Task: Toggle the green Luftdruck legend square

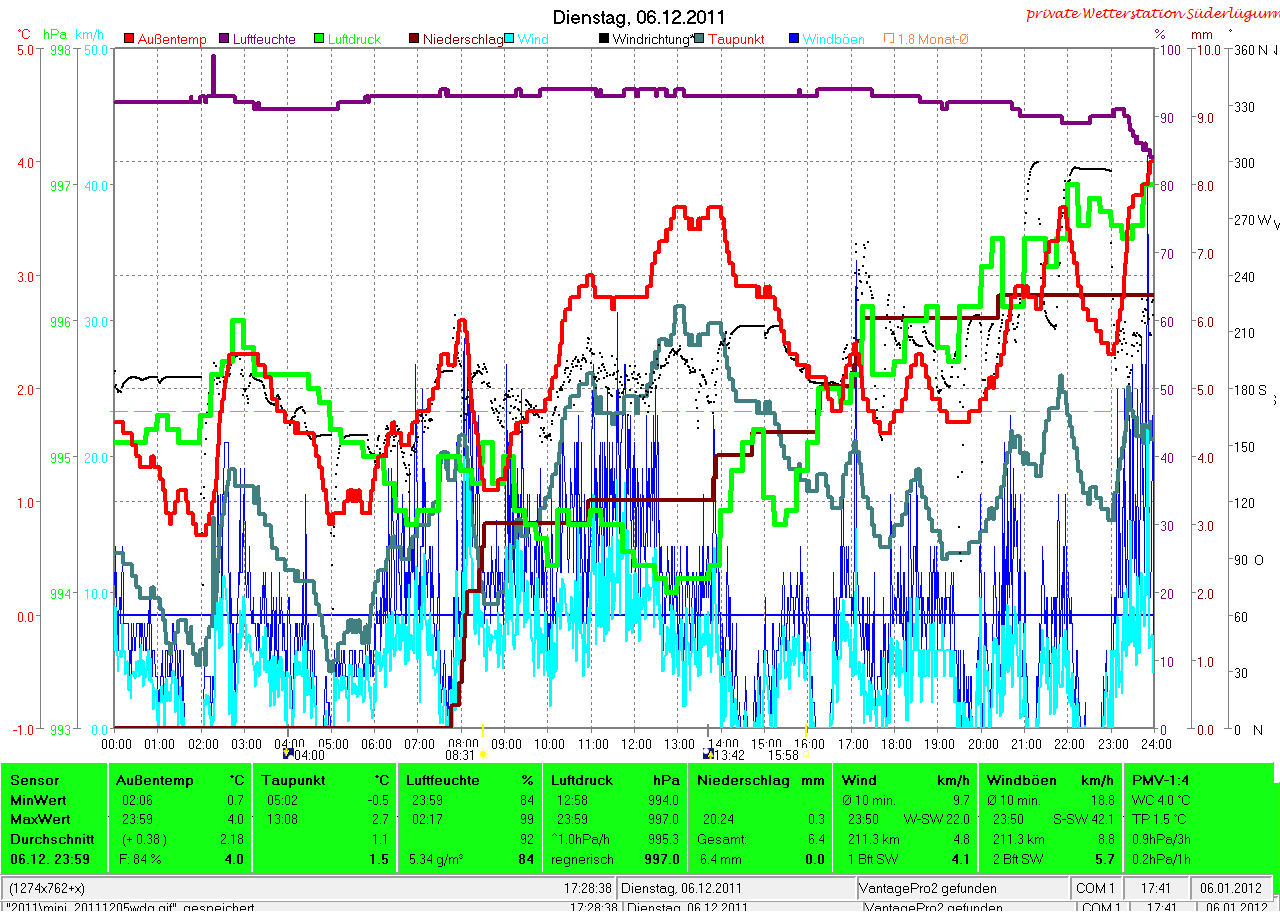Action: click(320, 39)
